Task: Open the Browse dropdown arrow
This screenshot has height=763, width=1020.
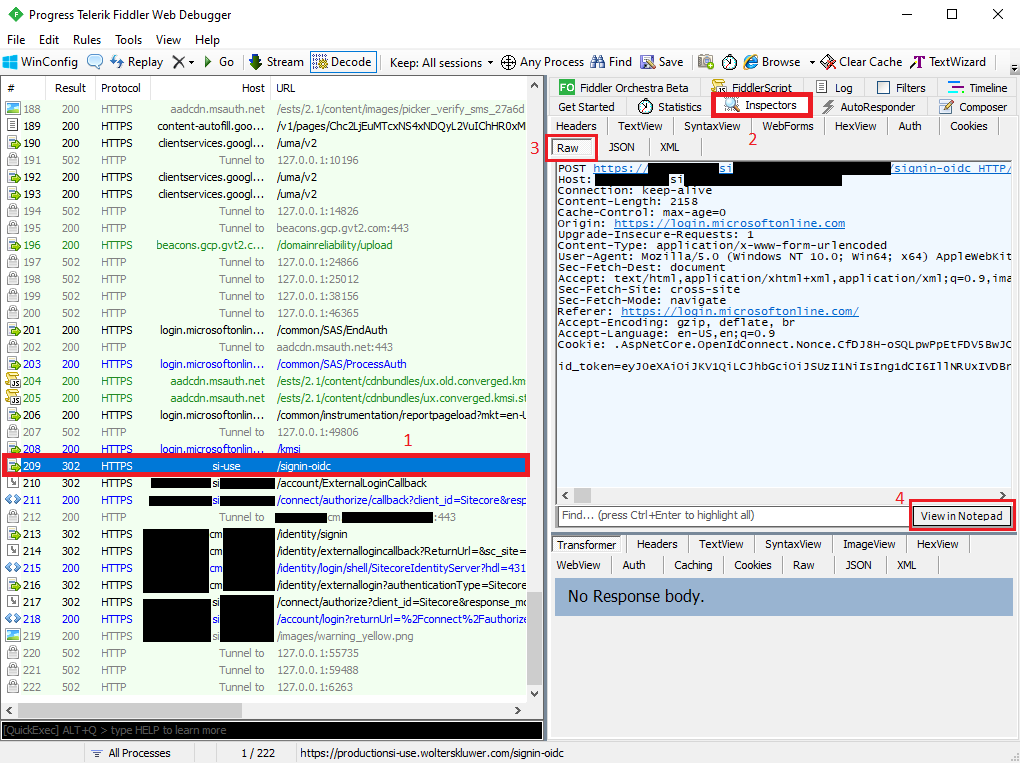Action: (x=812, y=62)
